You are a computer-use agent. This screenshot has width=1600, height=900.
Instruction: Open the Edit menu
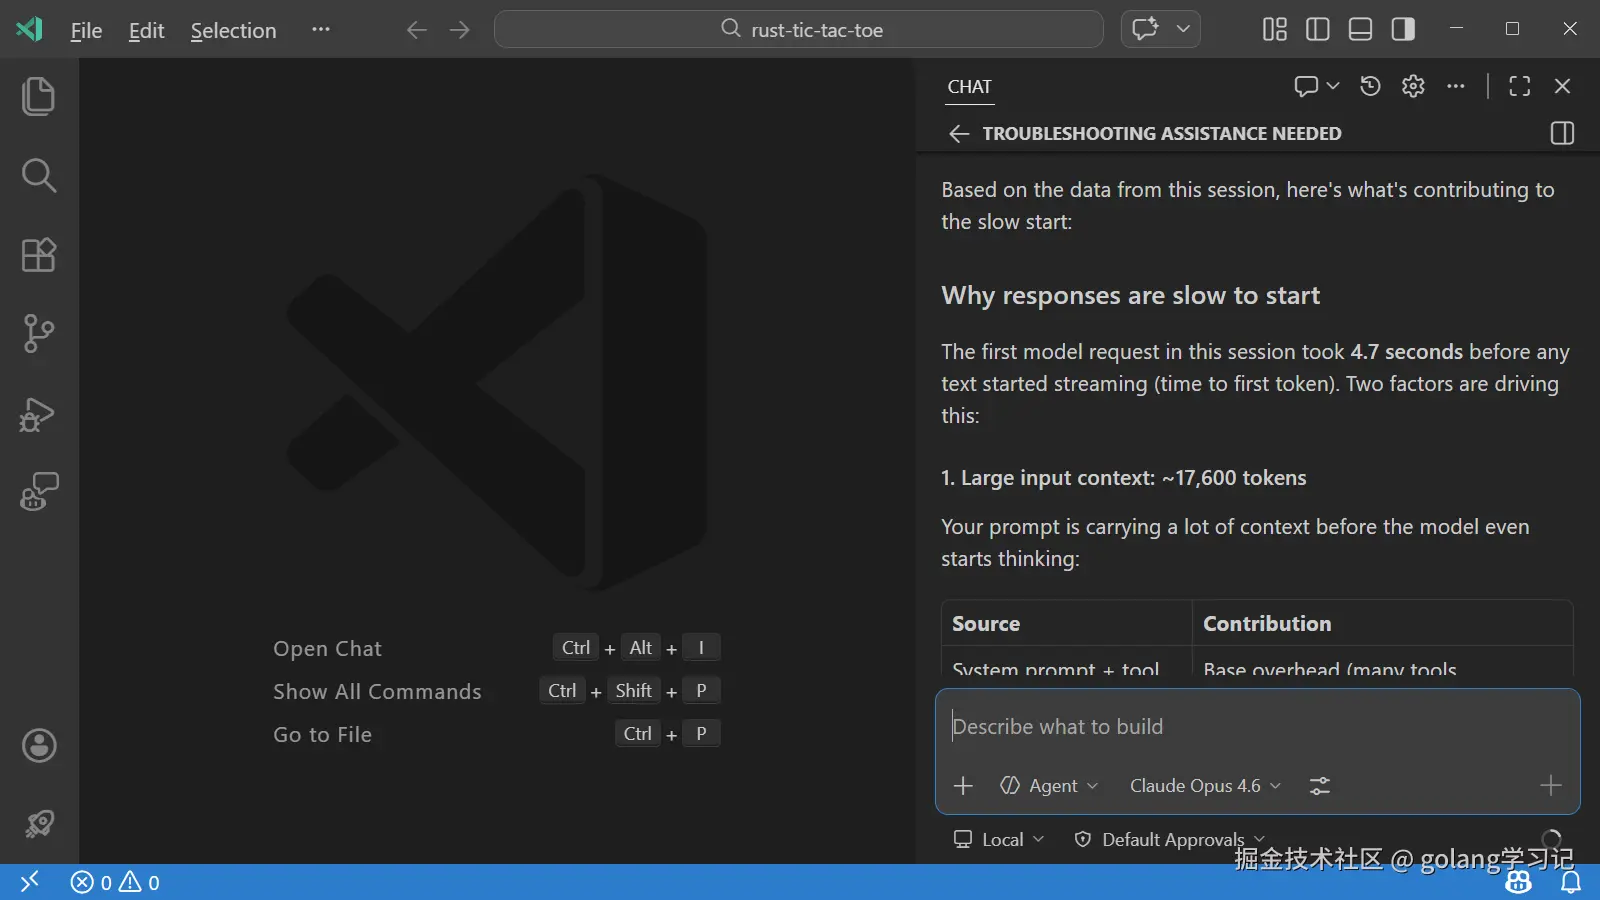coord(147,30)
